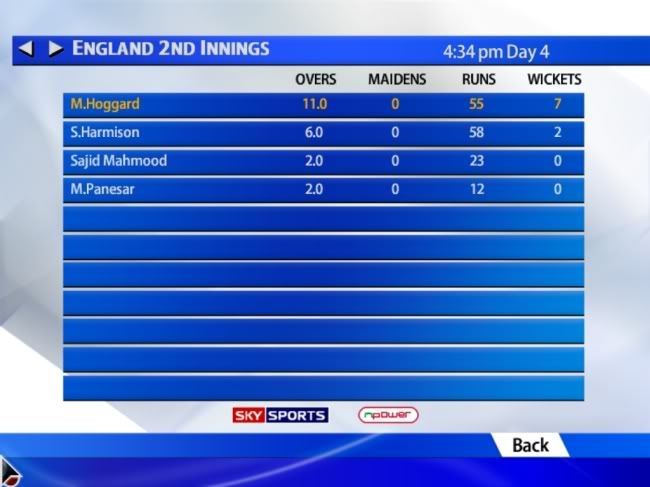The height and width of the screenshot is (487, 650).
Task: Select the S.Harmison bowler row
Action: pyautogui.click(x=323, y=133)
